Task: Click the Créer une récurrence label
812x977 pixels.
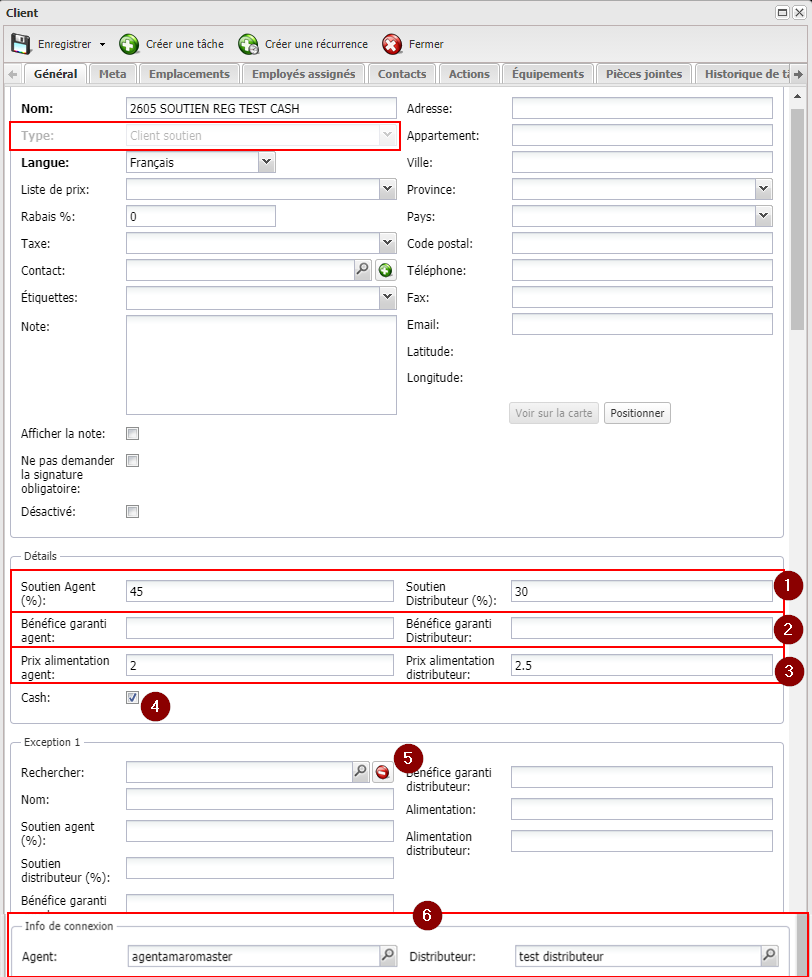Action: coord(316,44)
